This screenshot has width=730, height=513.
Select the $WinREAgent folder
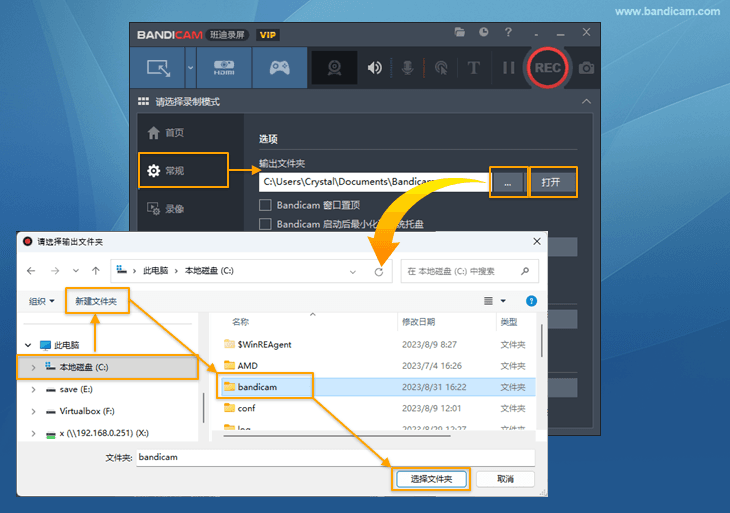[264, 344]
